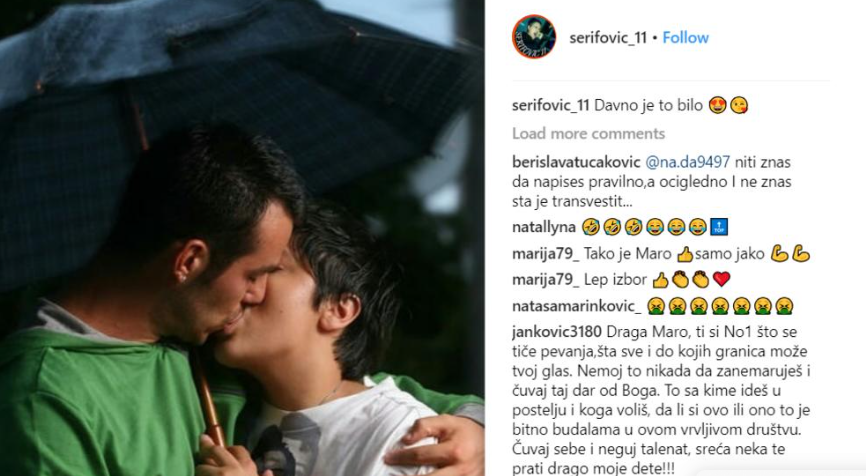The width and height of the screenshot is (866, 476).
Task: Open serifovic_11 profile avatar picture
Action: point(534,36)
